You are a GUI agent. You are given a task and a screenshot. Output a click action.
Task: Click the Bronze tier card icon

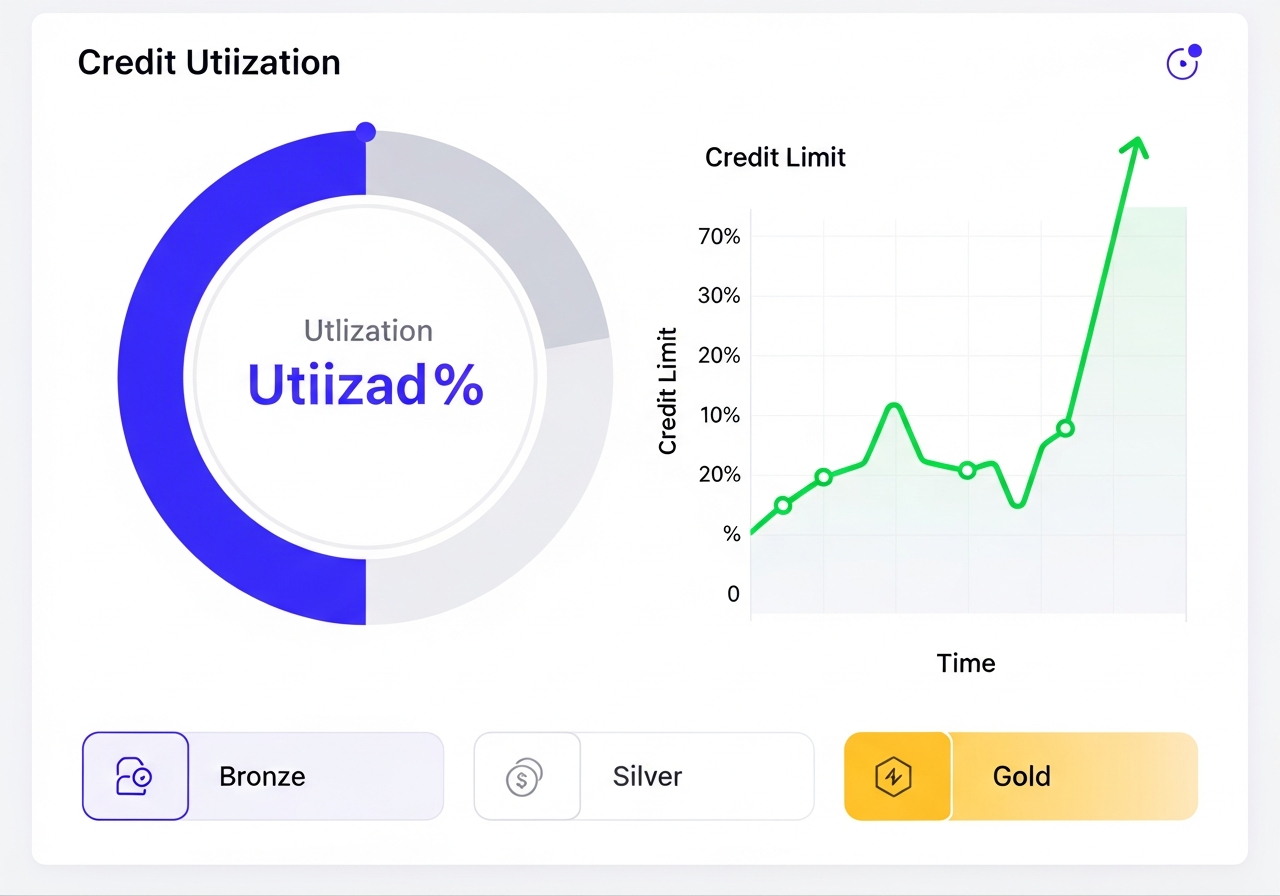point(135,776)
